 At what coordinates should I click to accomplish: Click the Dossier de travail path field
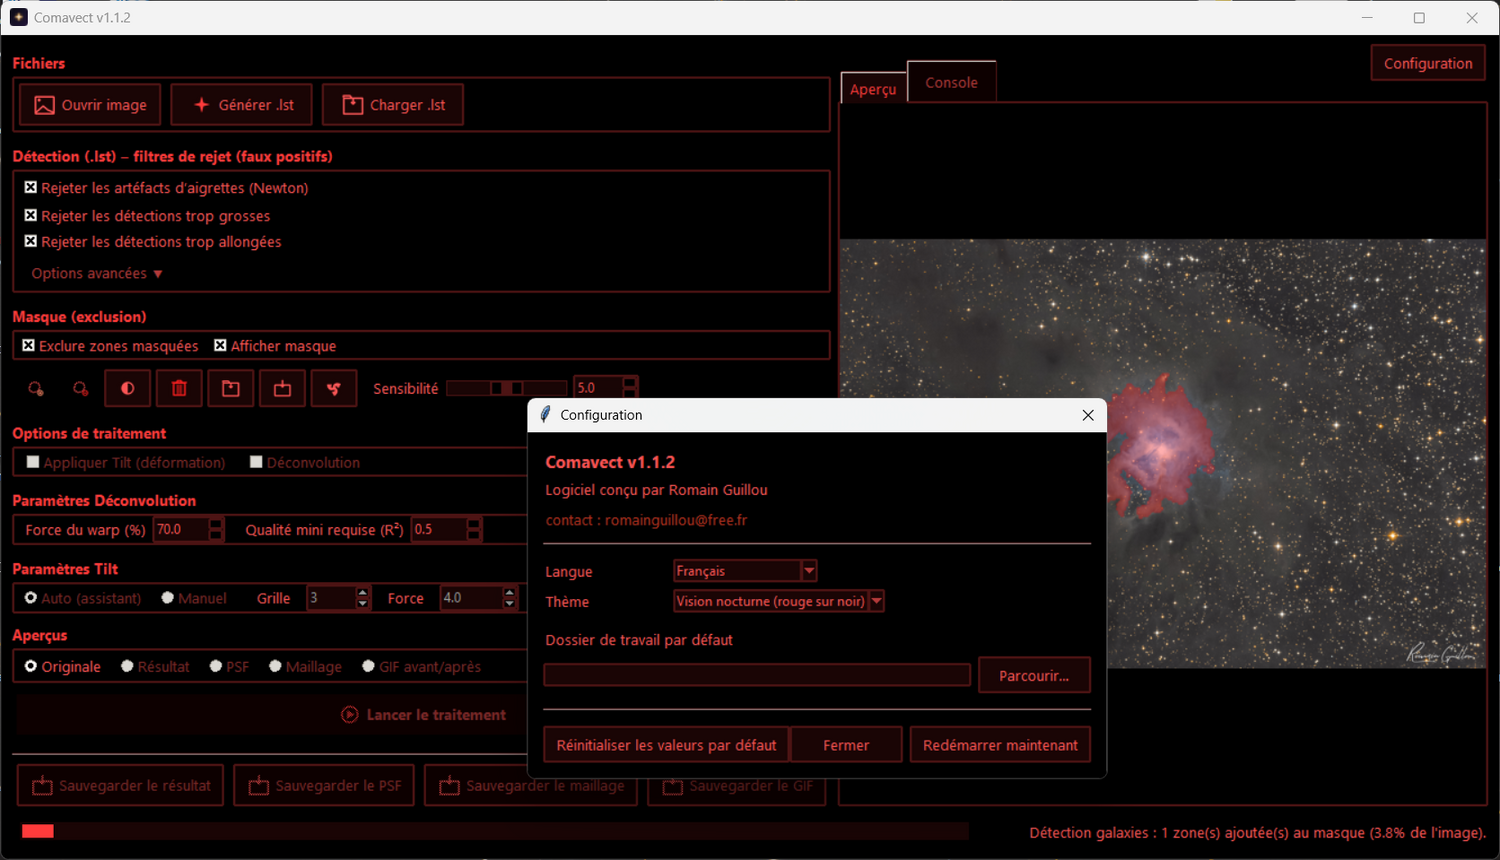coord(757,675)
